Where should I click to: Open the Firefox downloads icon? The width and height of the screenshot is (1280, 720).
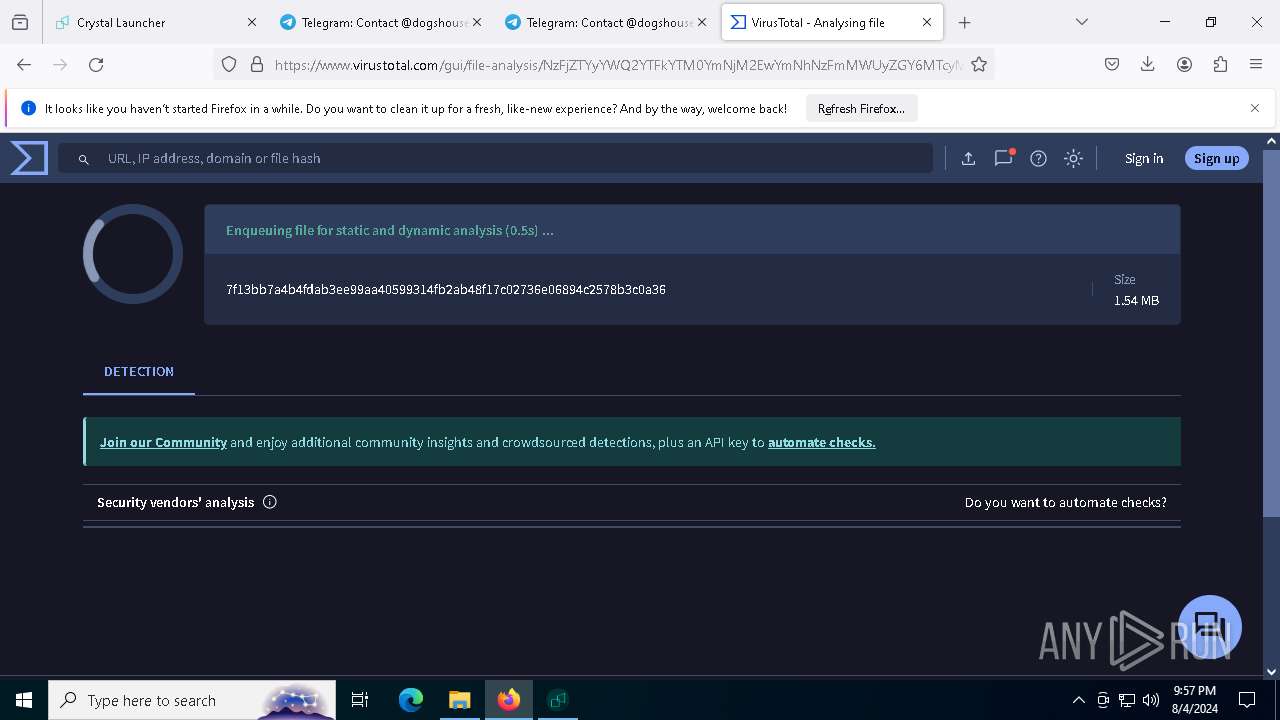[x=1148, y=64]
